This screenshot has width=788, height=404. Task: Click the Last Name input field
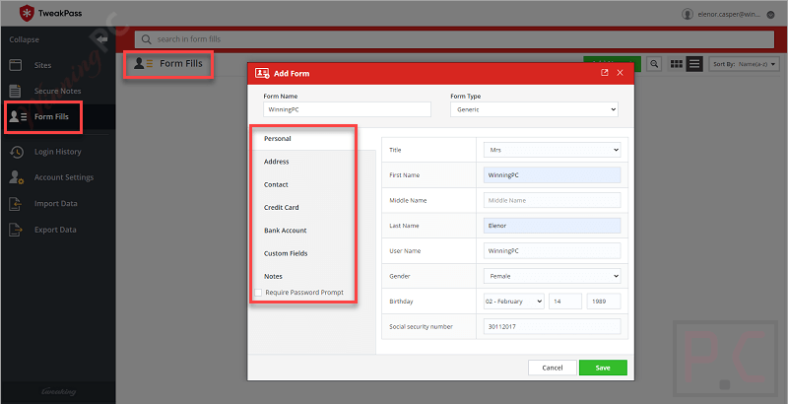pyautogui.click(x=552, y=226)
